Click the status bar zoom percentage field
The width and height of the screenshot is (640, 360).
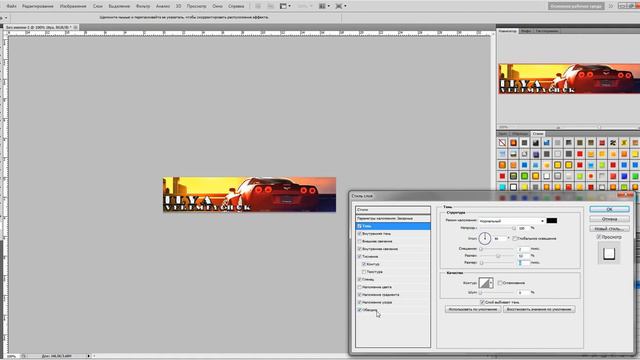[11, 356]
